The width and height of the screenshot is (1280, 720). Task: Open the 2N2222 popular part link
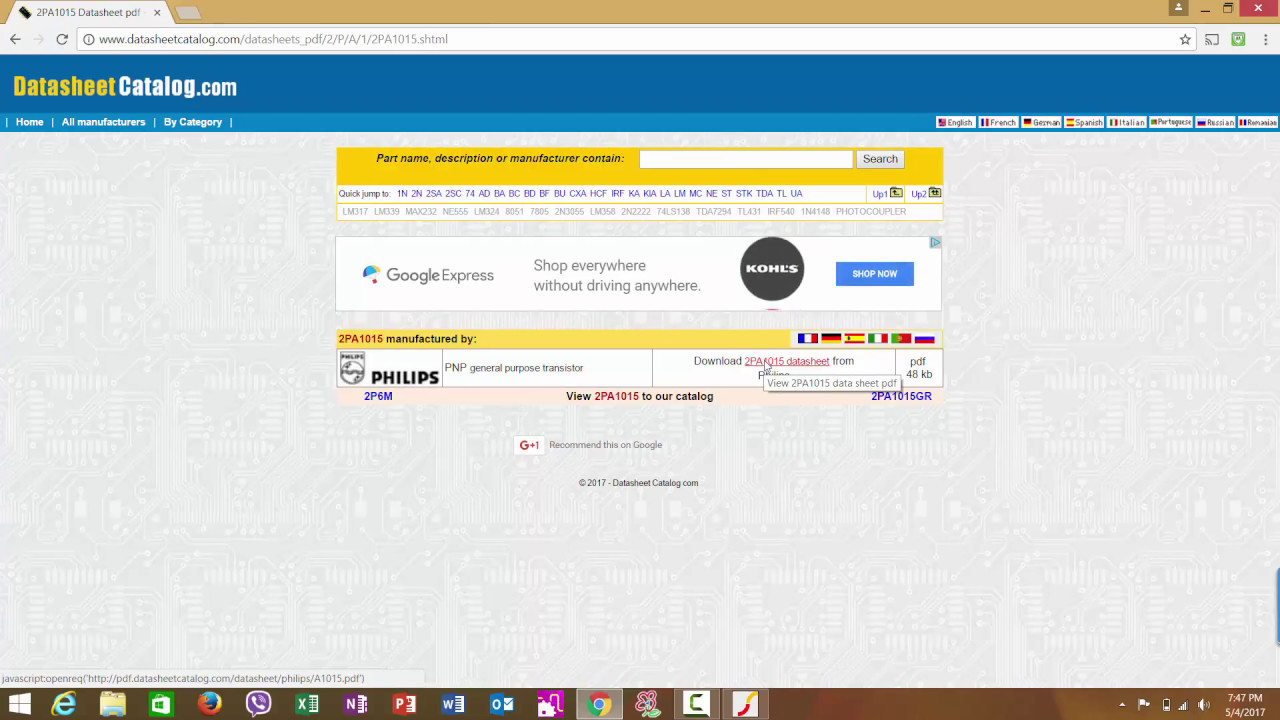[x=636, y=212]
